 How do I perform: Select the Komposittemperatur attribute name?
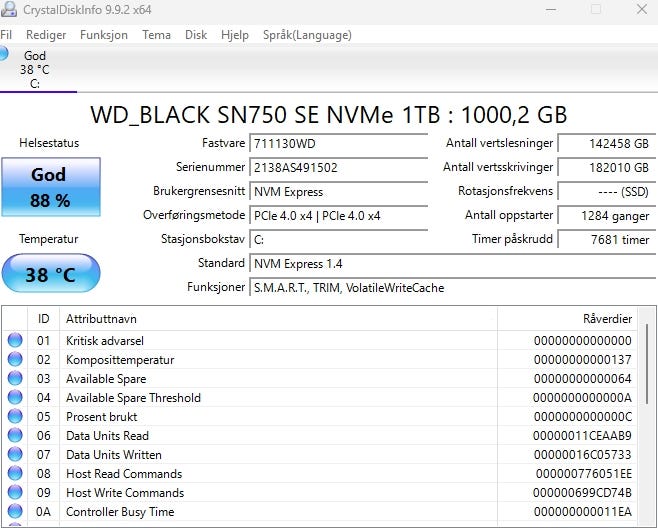click(120, 360)
